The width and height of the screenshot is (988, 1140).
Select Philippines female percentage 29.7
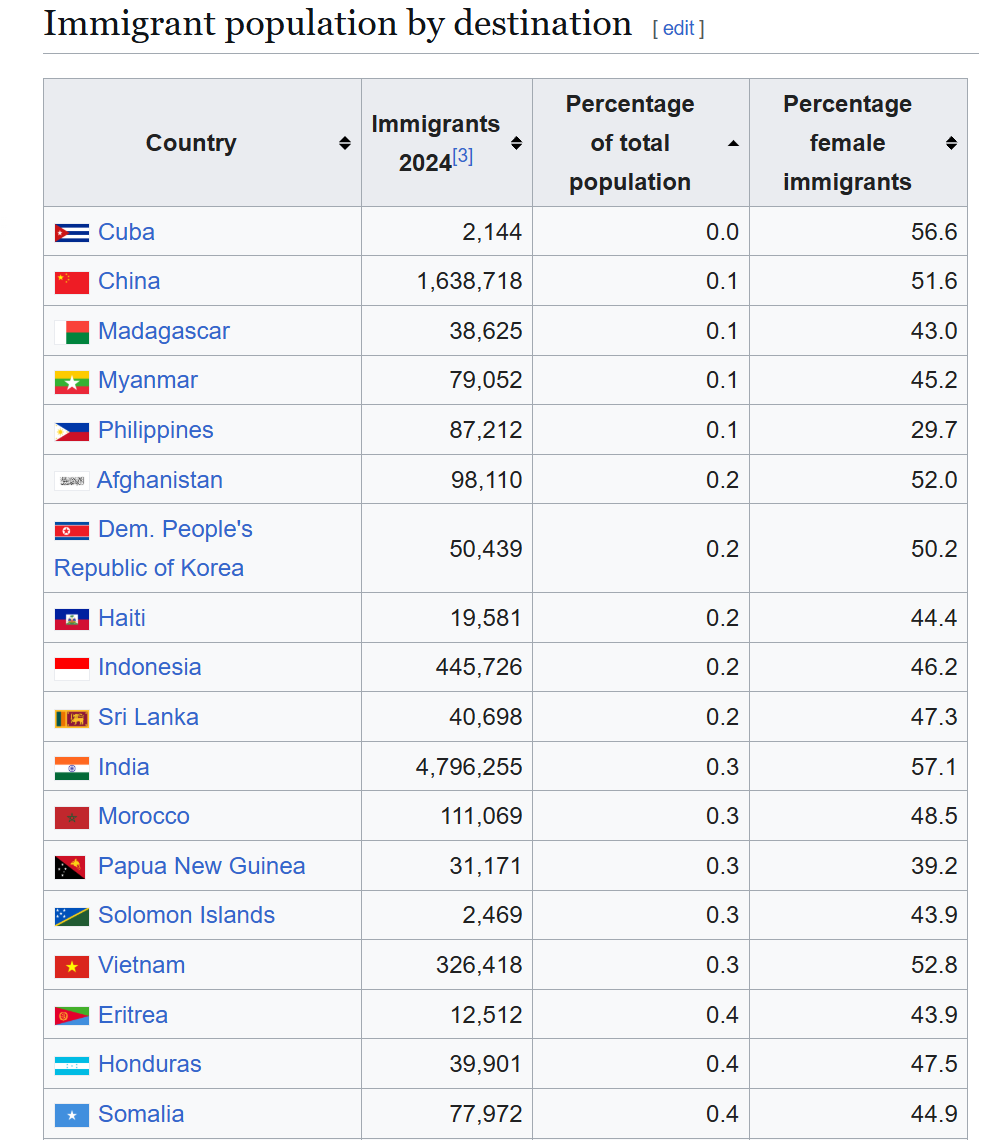point(933,430)
